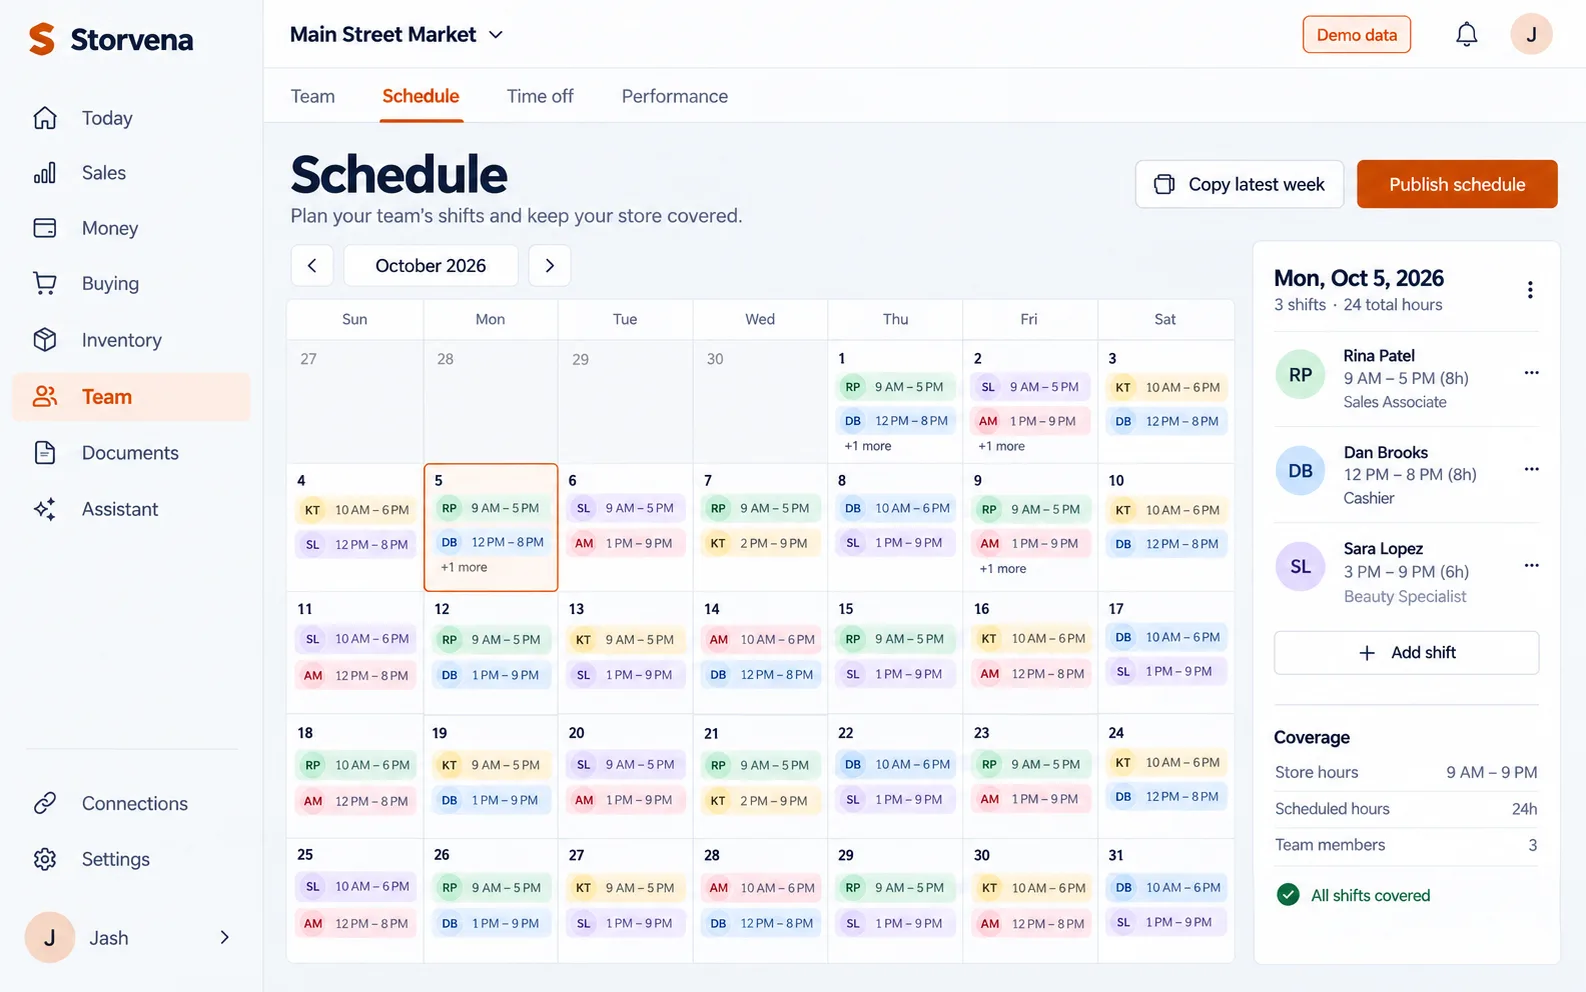Open AM 10 AM – 6 PM shift on October 28
Viewport: 1586px width, 992px height.
click(x=761, y=888)
